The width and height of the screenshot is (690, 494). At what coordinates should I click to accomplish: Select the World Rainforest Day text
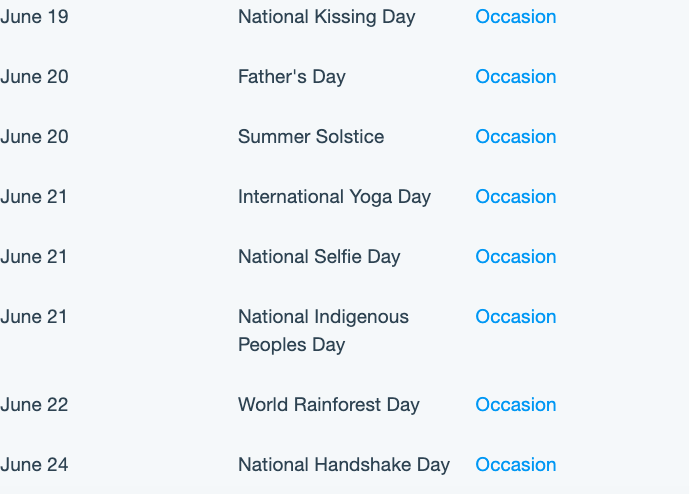pos(329,406)
